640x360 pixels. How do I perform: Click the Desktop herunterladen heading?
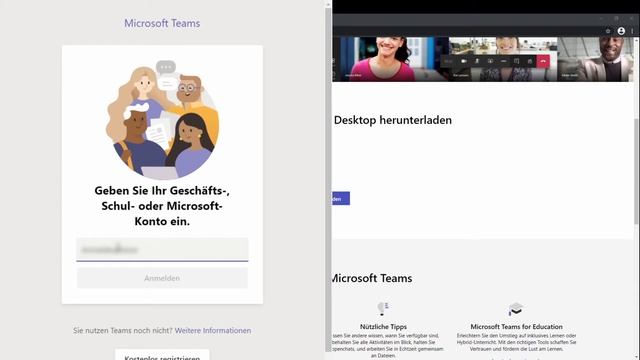(x=393, y=120)
